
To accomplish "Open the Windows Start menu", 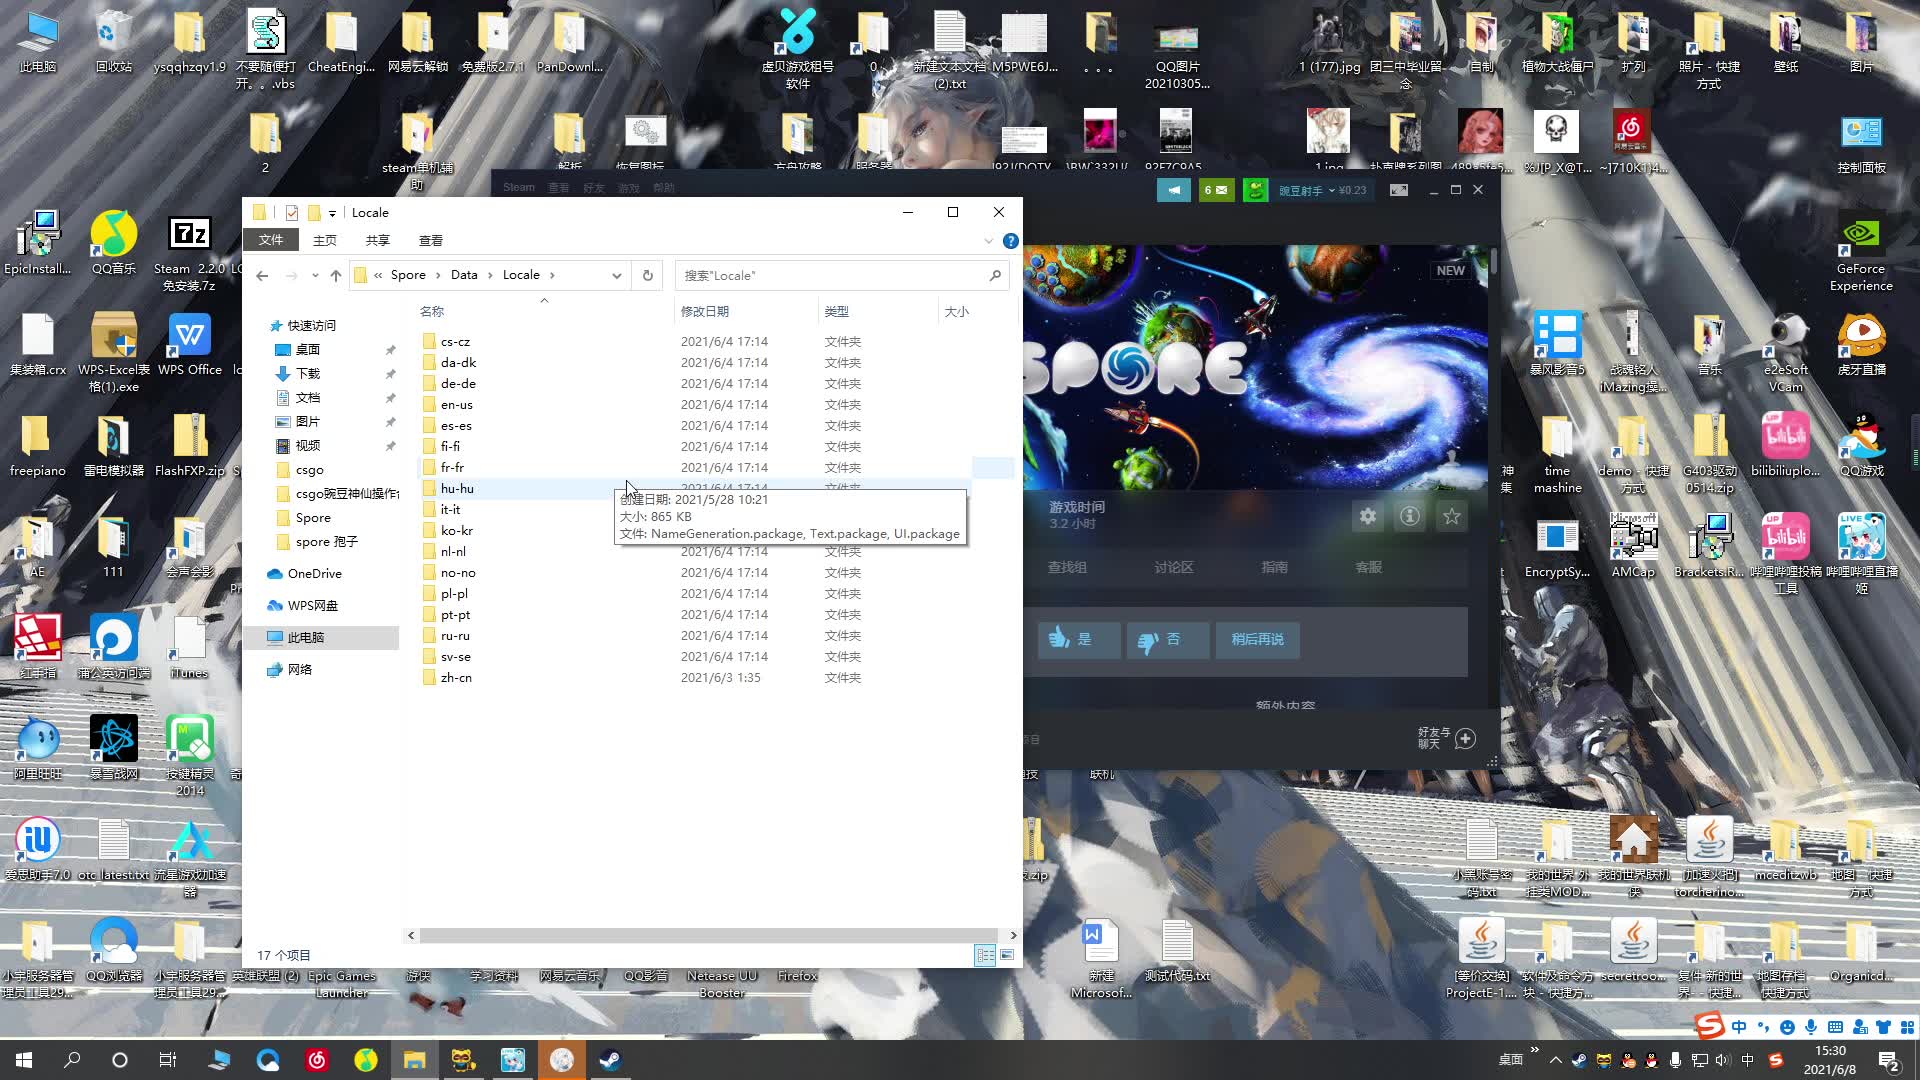I will coord(24,1060).
